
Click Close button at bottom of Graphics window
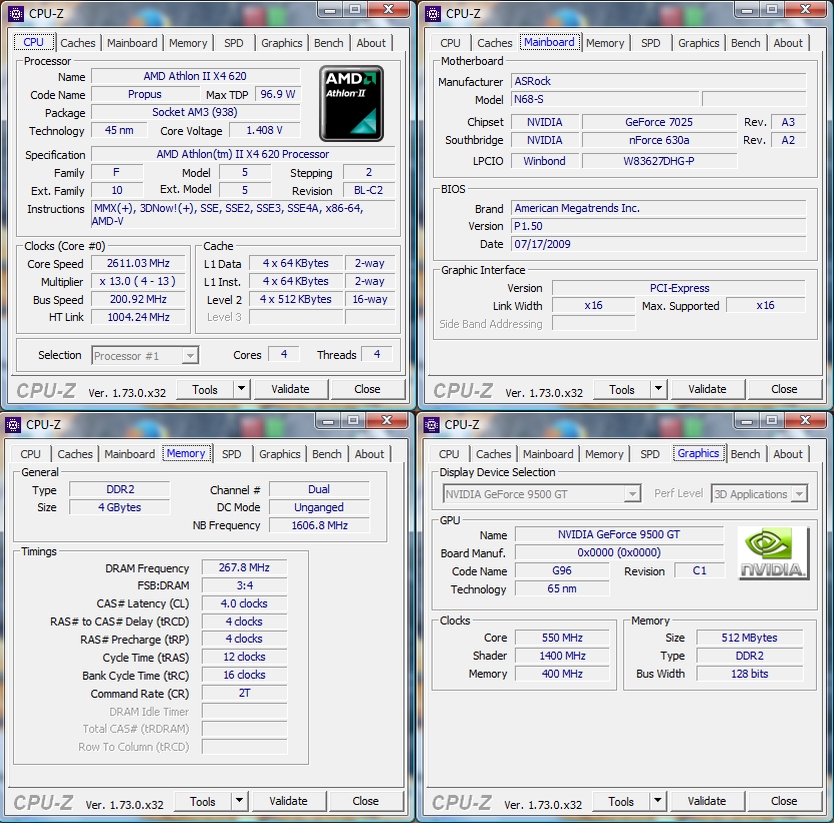784,801
